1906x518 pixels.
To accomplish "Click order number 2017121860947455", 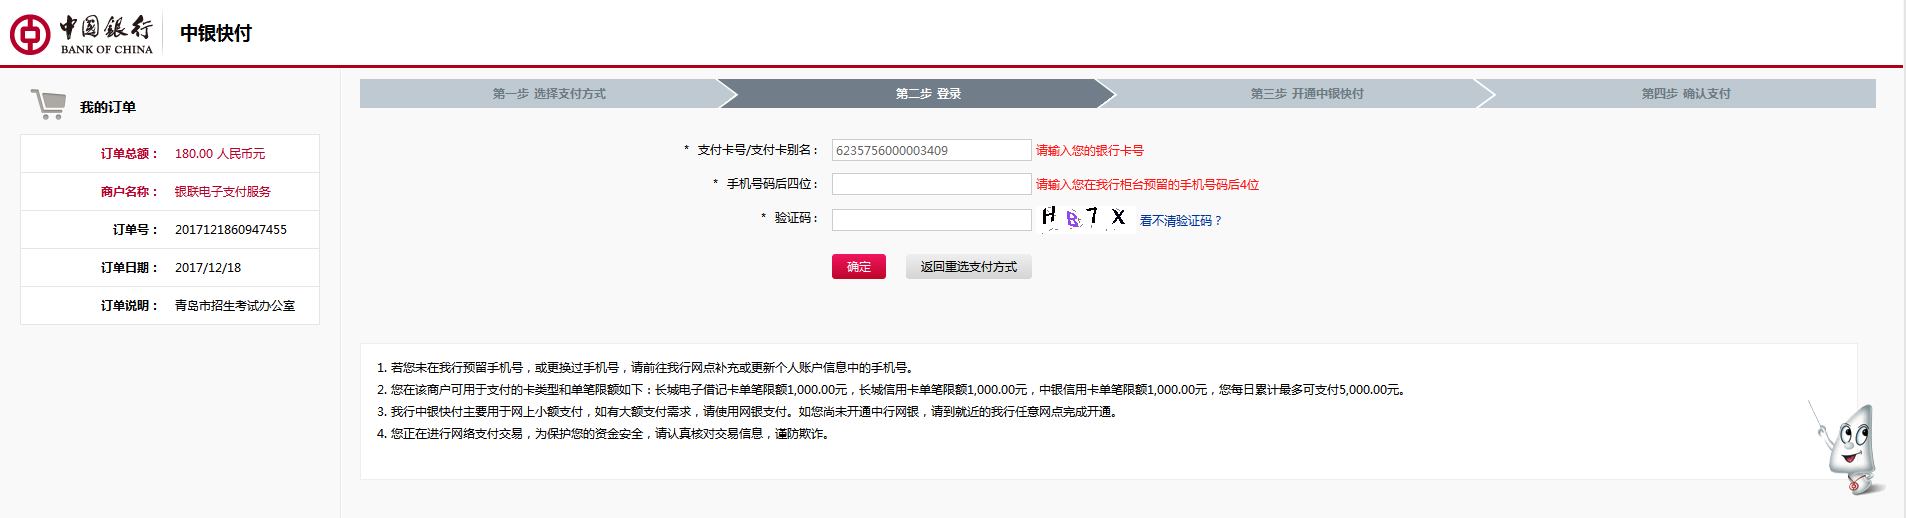I will 231,230.
